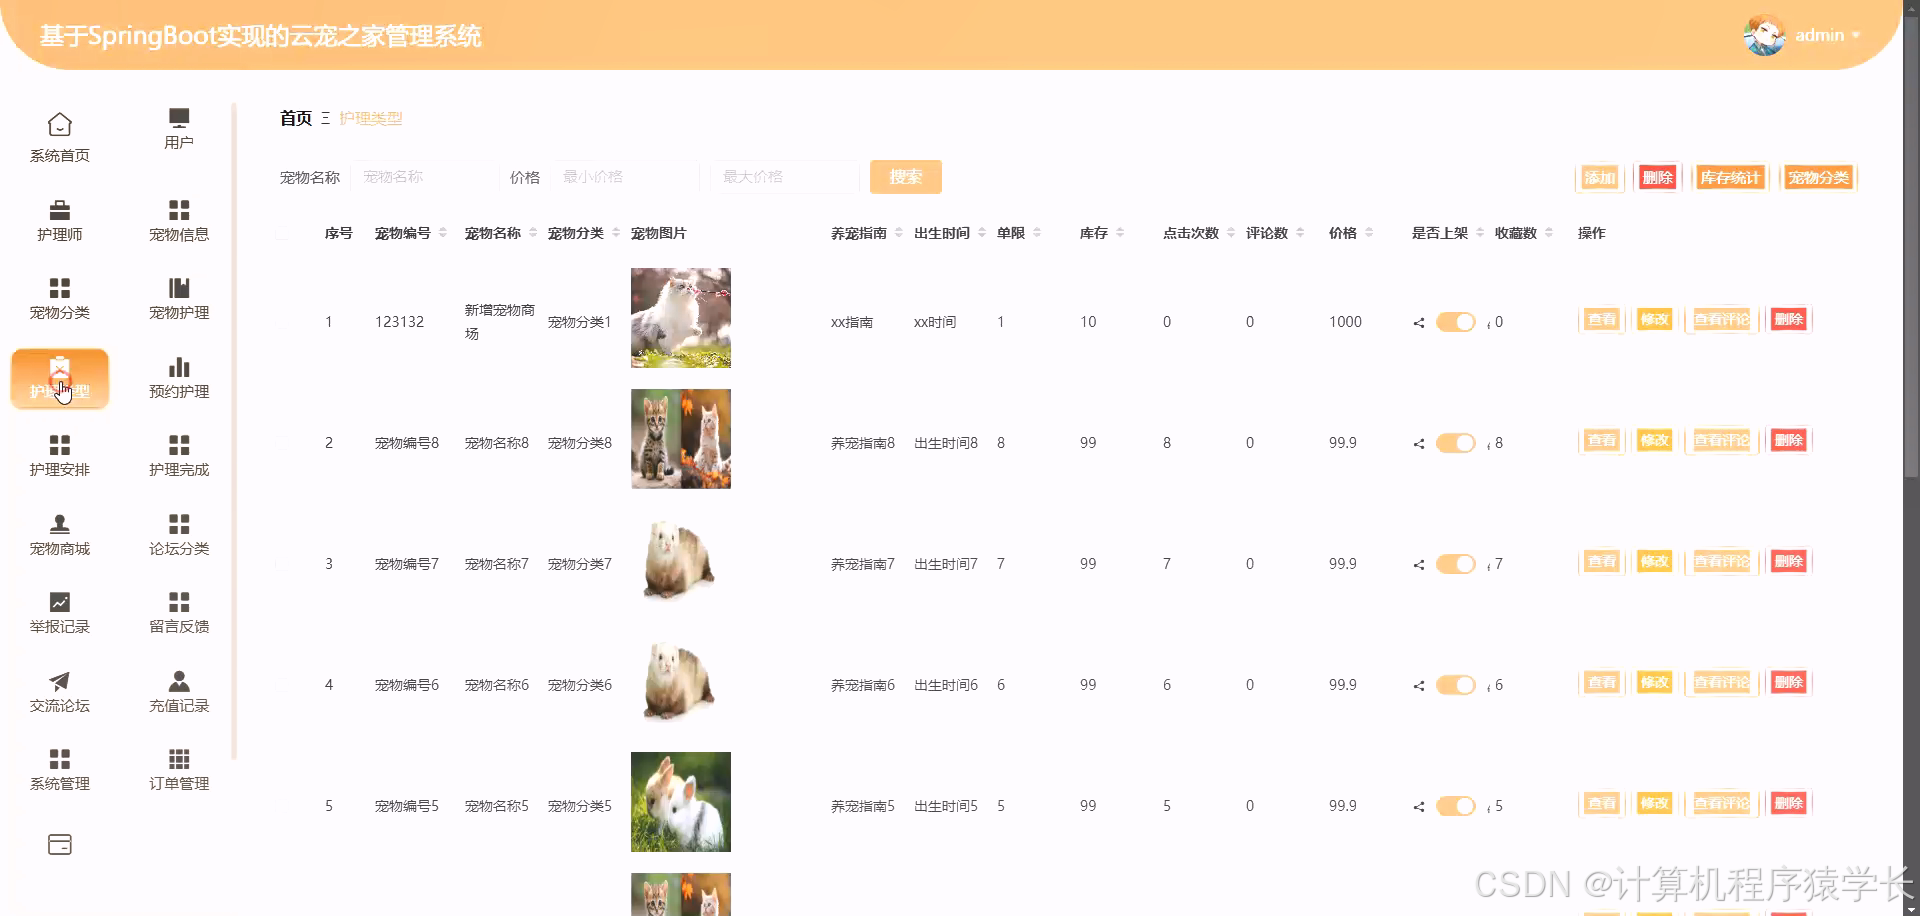Open 交流论坛 in the sidebar

59,690
